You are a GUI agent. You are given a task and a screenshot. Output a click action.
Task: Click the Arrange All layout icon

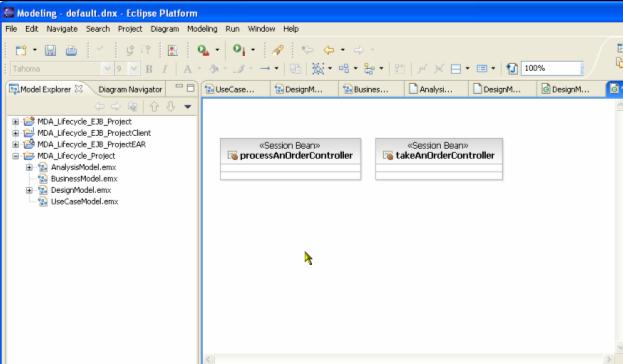318,69
